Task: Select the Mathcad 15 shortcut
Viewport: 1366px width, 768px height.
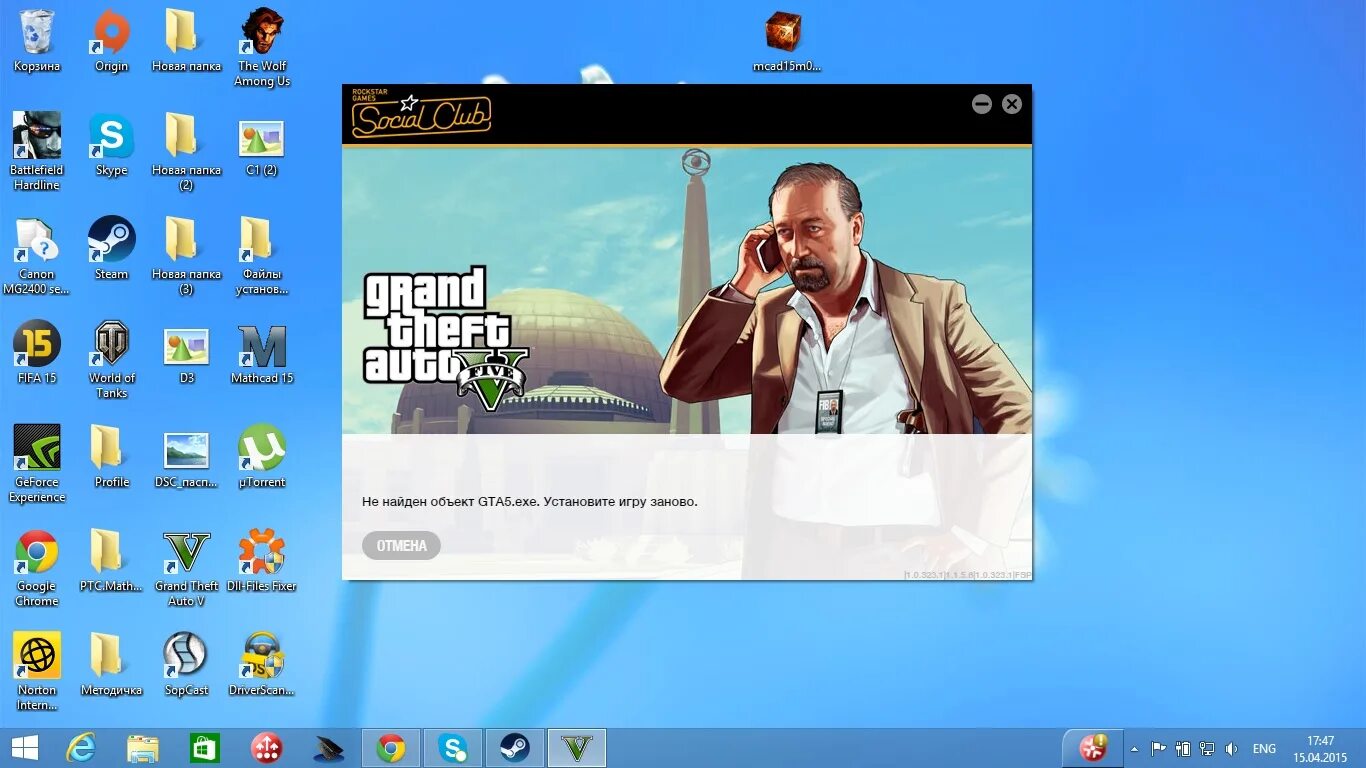Action: 262,353
